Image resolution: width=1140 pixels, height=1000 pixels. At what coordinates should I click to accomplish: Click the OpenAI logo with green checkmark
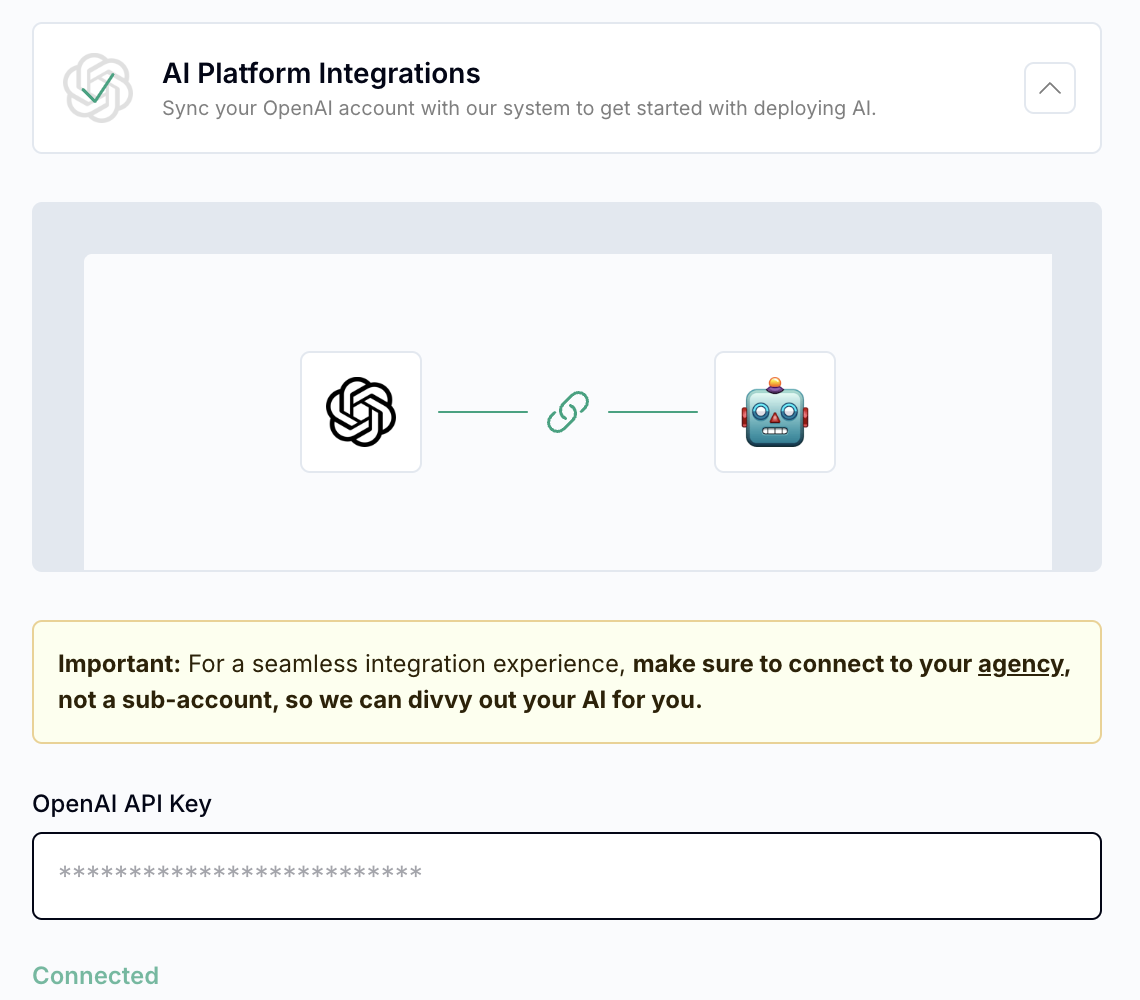[97, 87]
